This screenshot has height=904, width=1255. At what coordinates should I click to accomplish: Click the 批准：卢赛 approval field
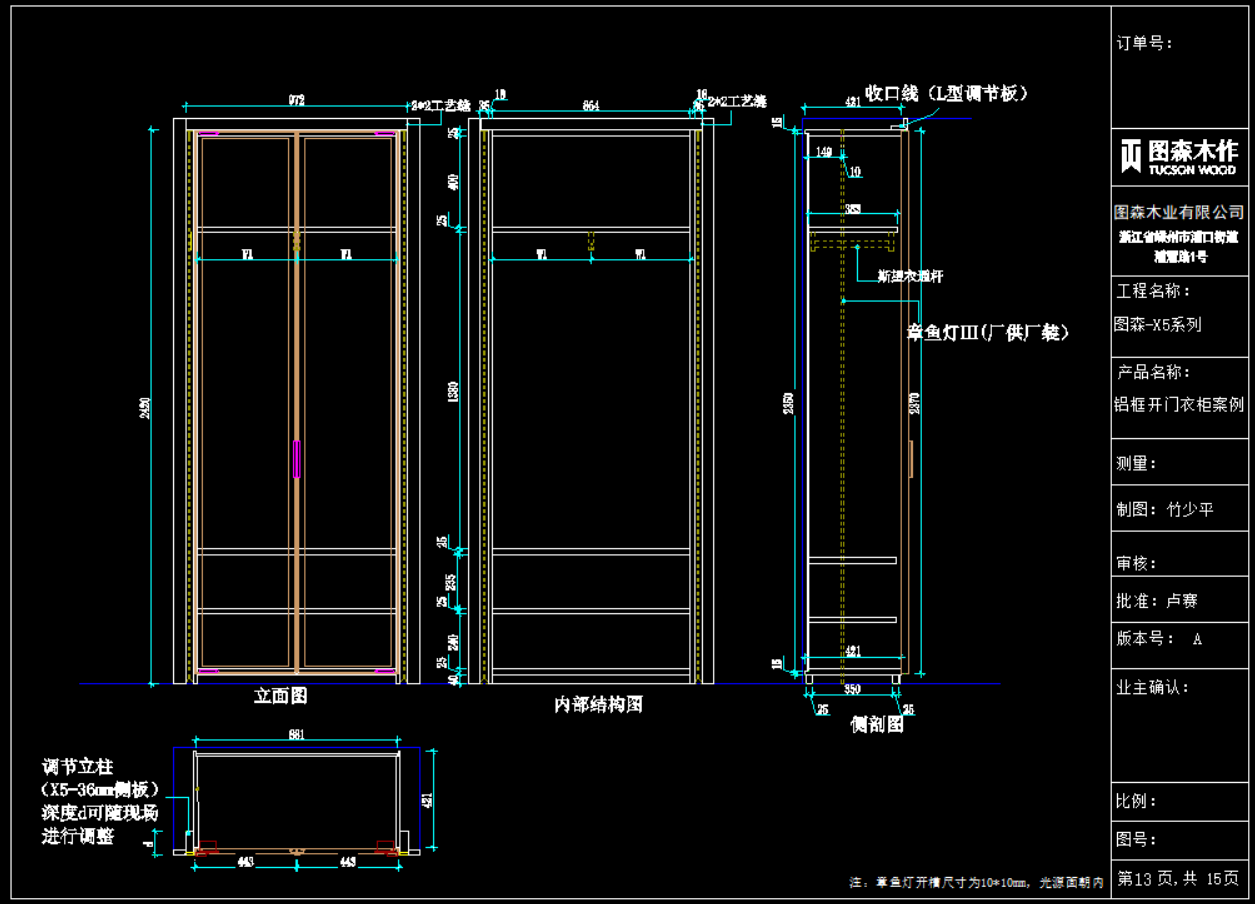pyautogui.click(x=1157, y=601)
